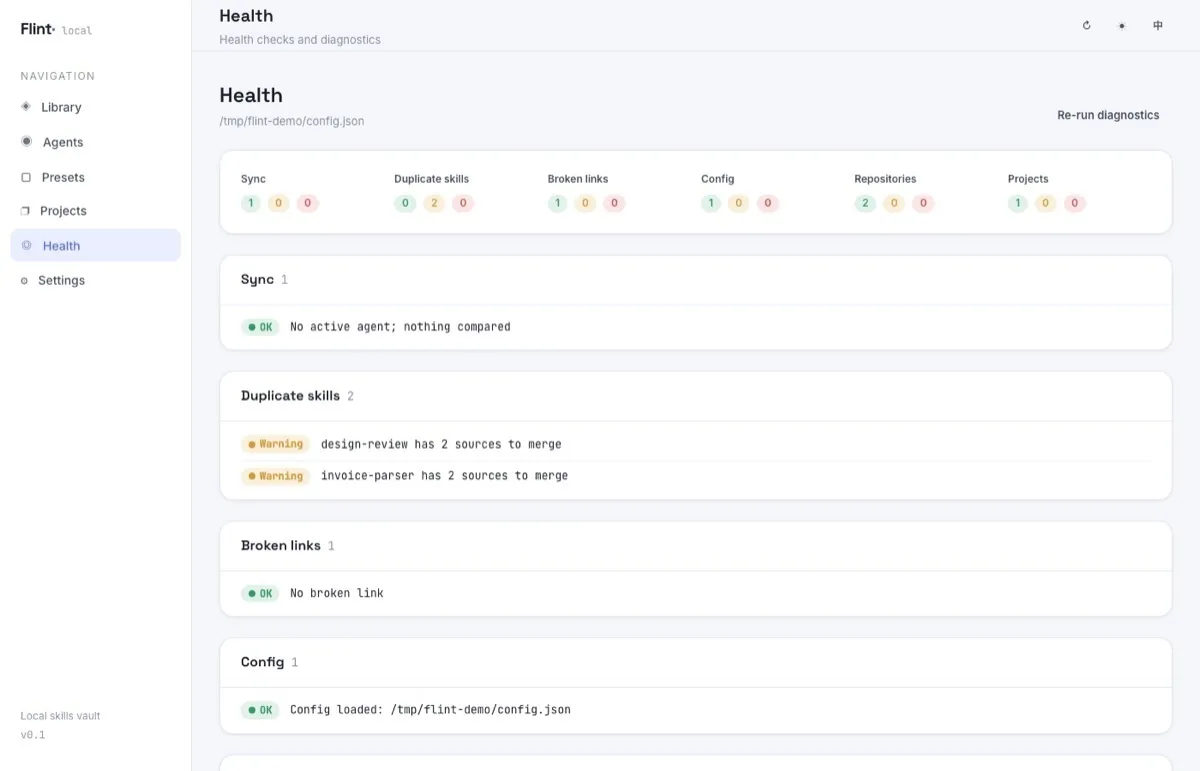Open the Agents navigation item
1200x771 pixels.
point(96,142)
